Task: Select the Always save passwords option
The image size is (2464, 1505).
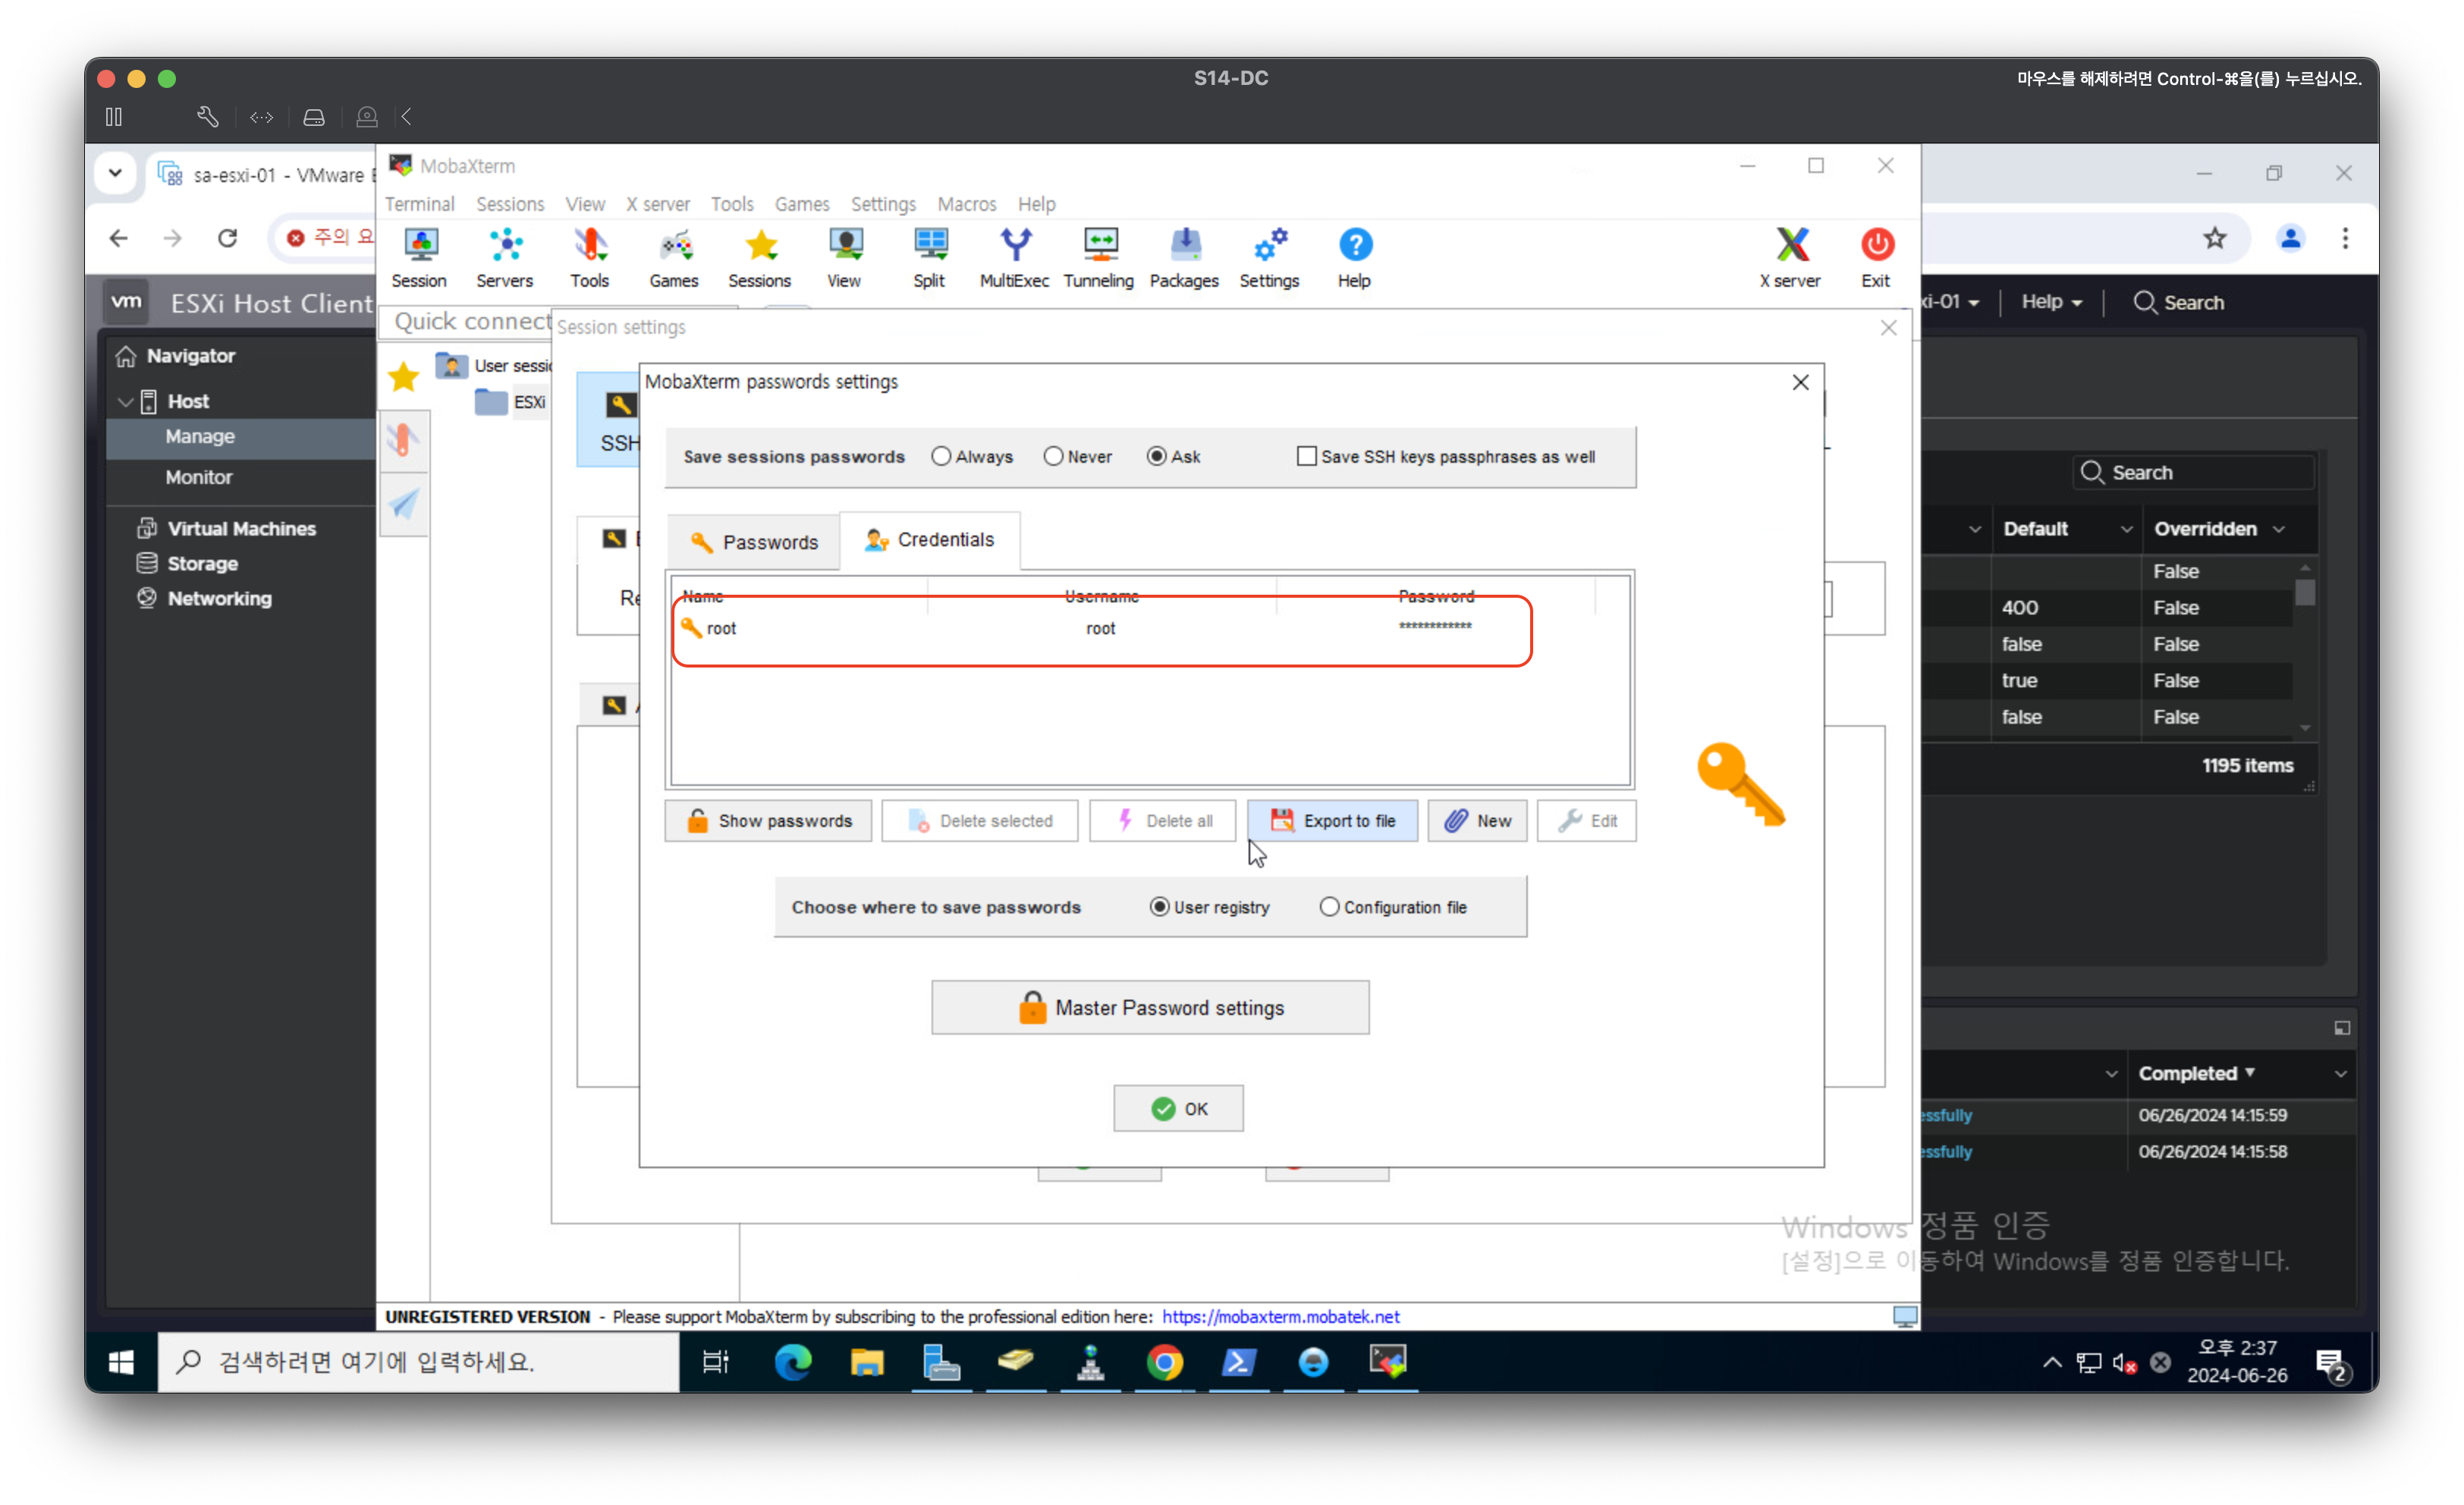Action: coord(941,456)
